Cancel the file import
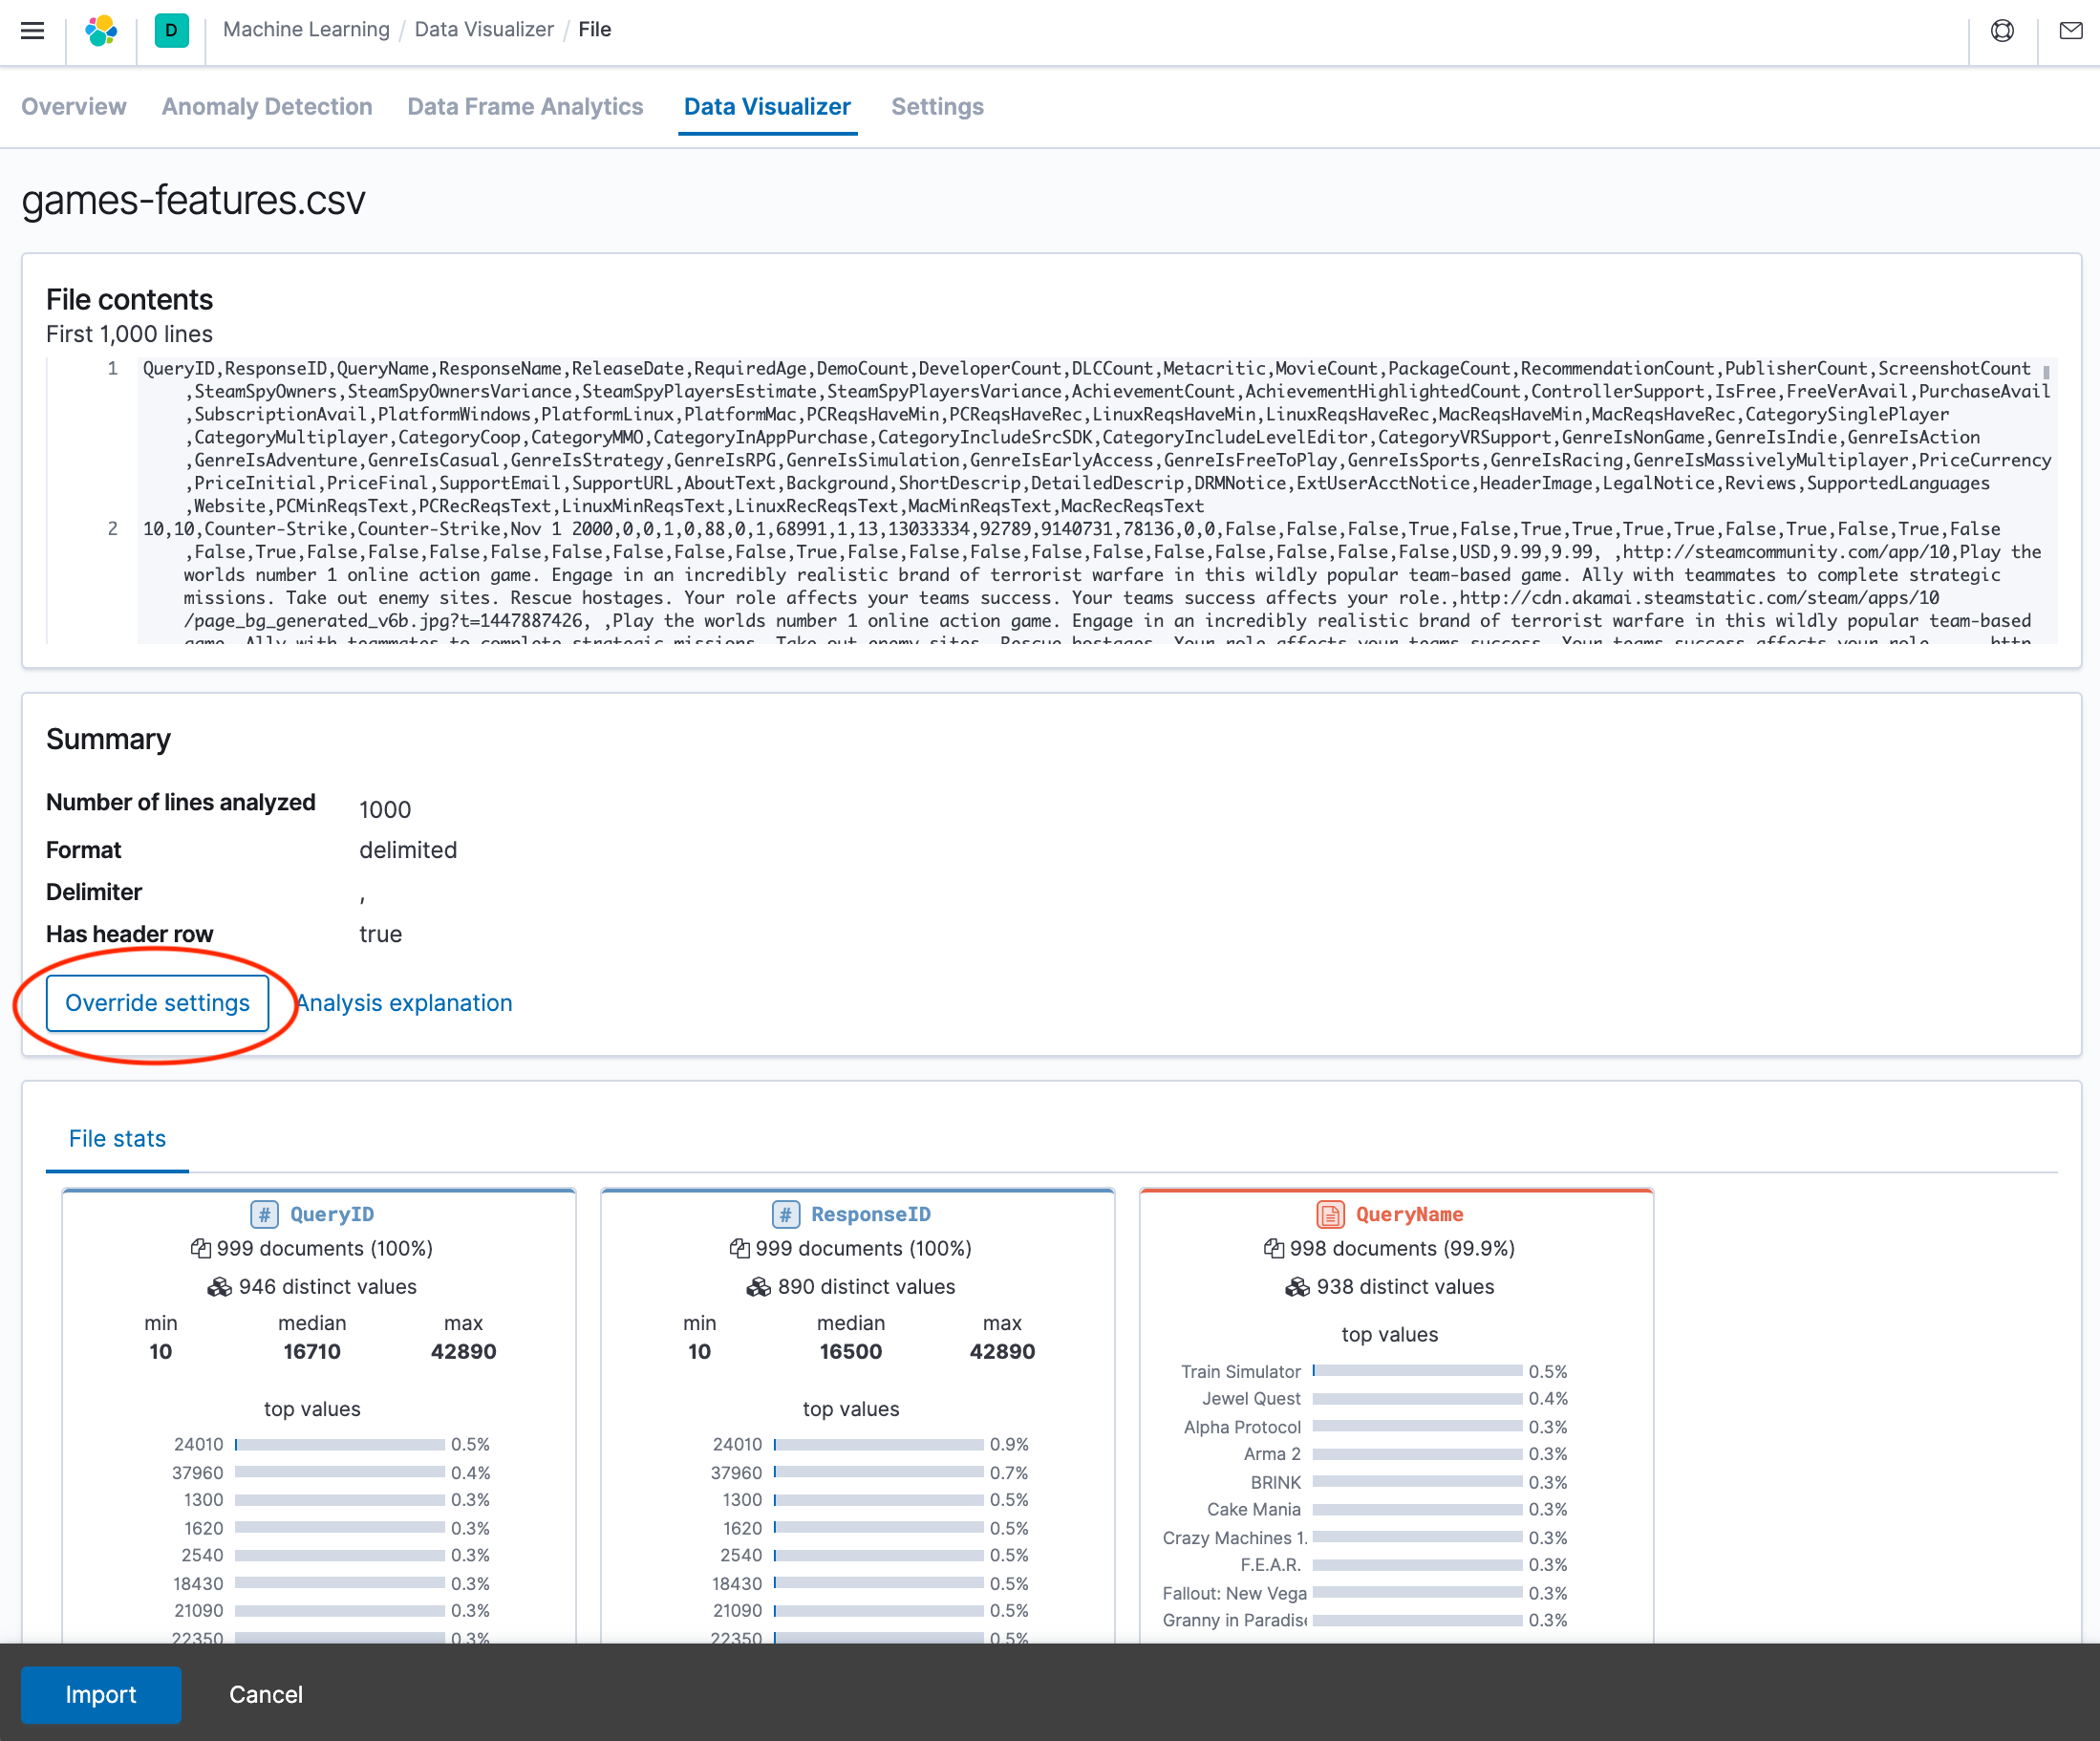 (265, 1694)
